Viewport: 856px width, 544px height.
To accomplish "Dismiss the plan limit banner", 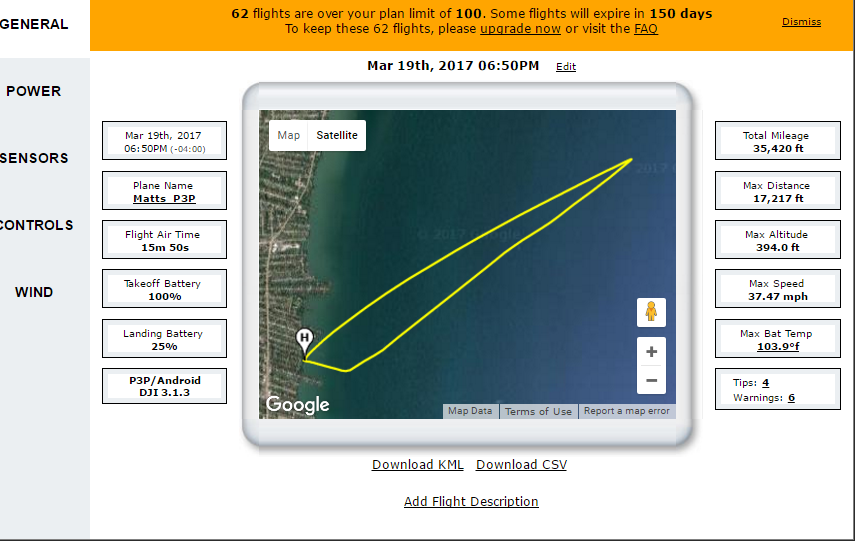I will (801, 22).
